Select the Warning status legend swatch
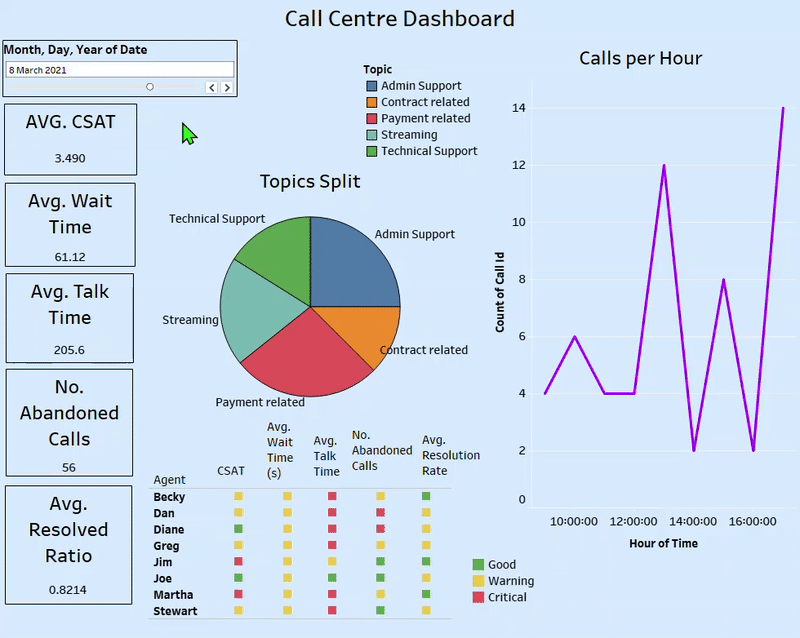Screen dimensions: 800x638 tap(478, 581)
